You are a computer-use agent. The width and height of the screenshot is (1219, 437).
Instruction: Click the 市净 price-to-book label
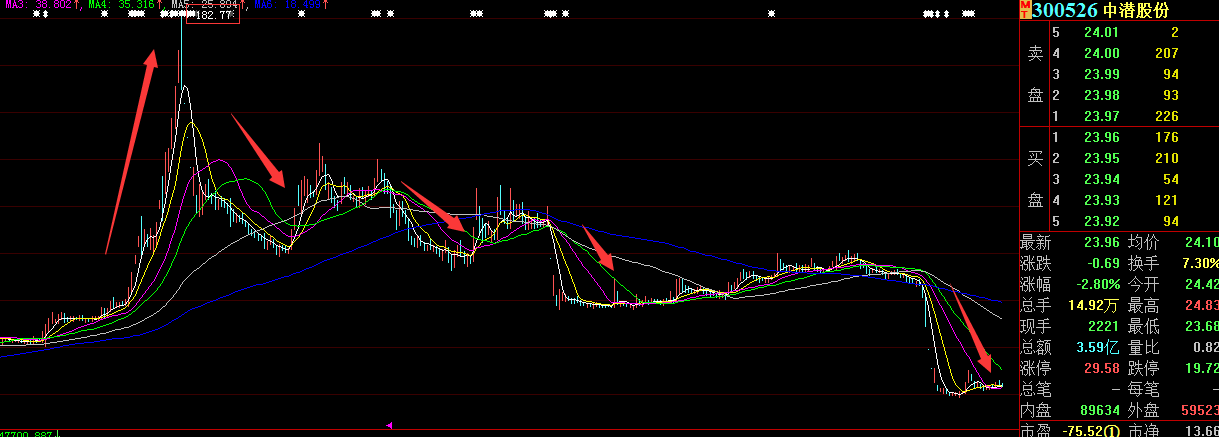tap(1143, 430)
